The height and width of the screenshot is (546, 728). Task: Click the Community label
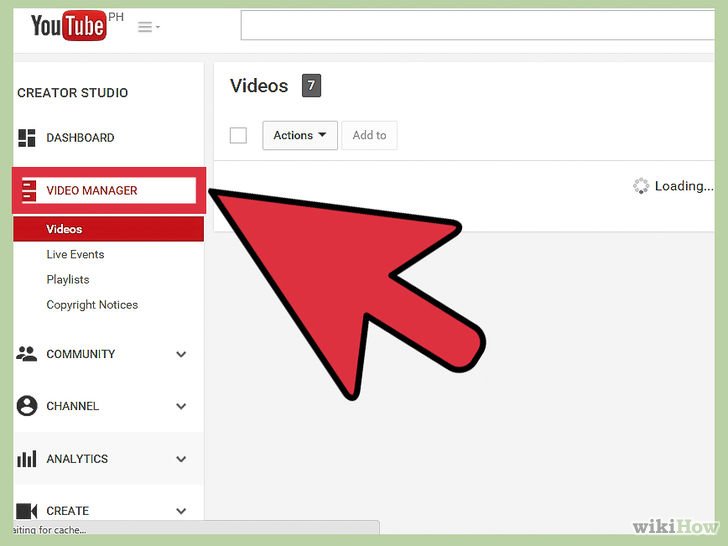point(81,354)
